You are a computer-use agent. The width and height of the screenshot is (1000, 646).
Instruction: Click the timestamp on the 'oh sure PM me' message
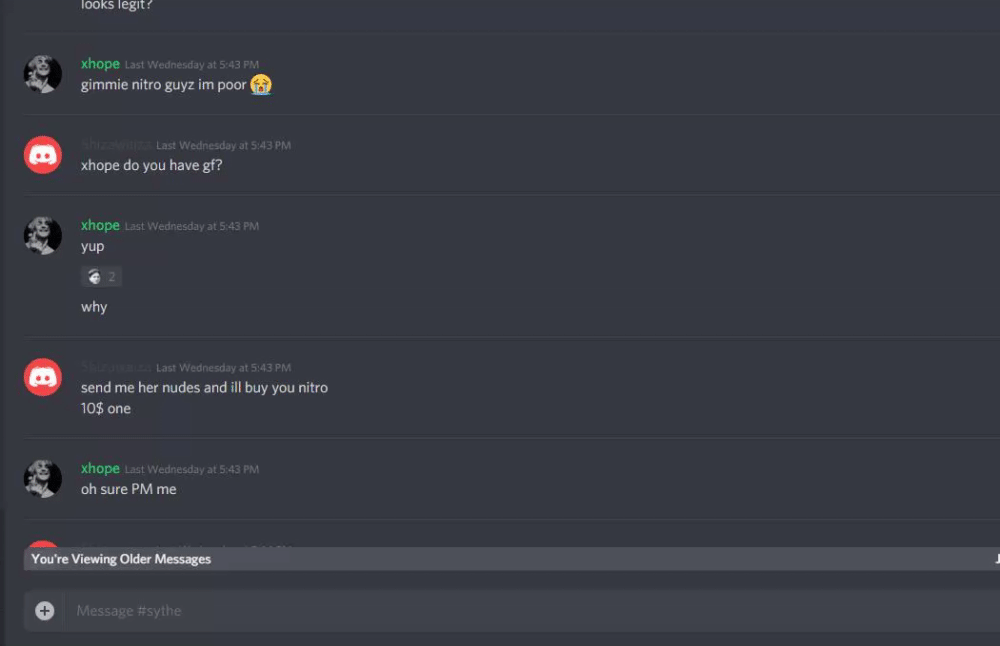coord(191,469)
